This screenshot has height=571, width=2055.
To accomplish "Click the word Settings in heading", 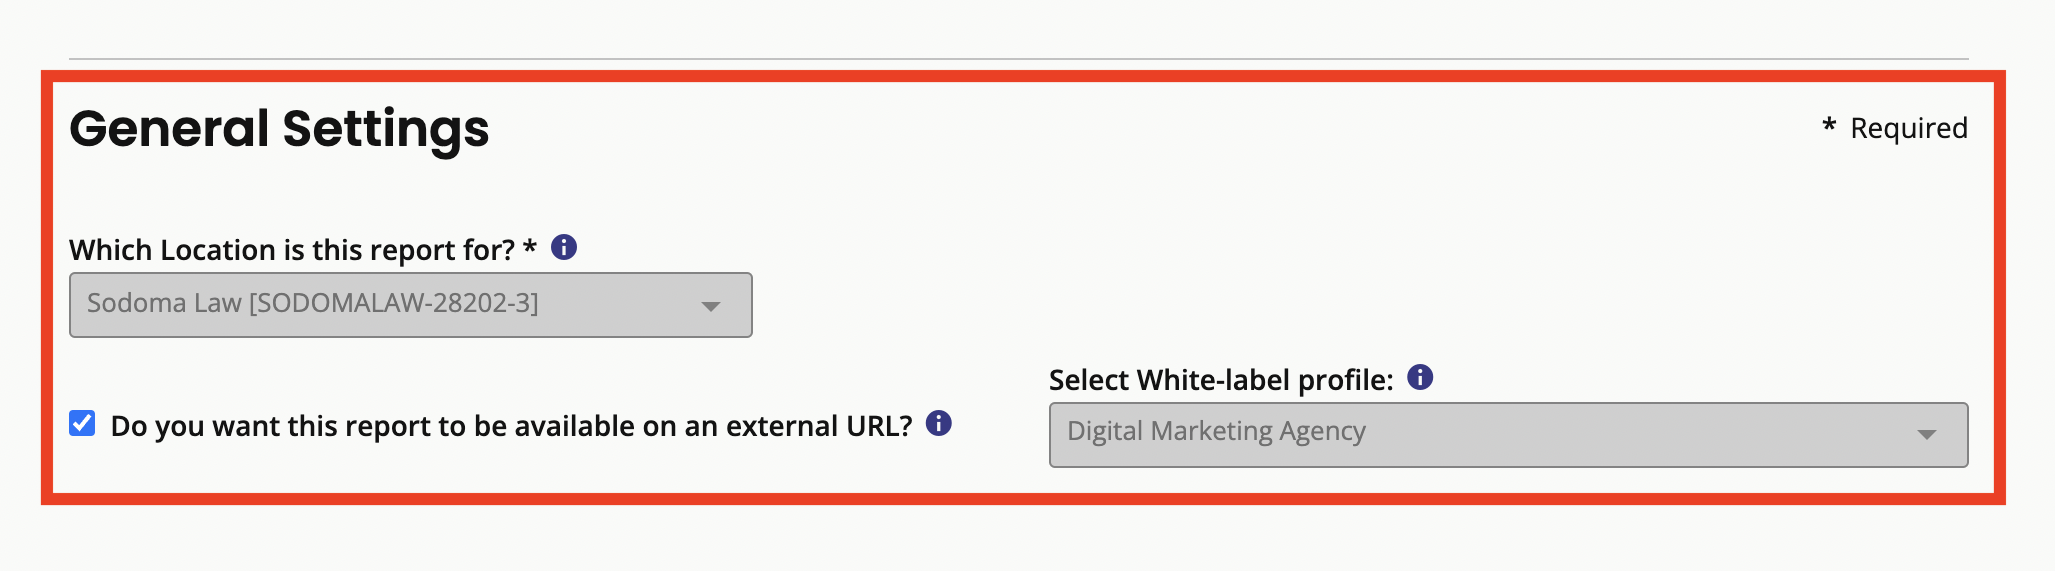I will (386, 129).
